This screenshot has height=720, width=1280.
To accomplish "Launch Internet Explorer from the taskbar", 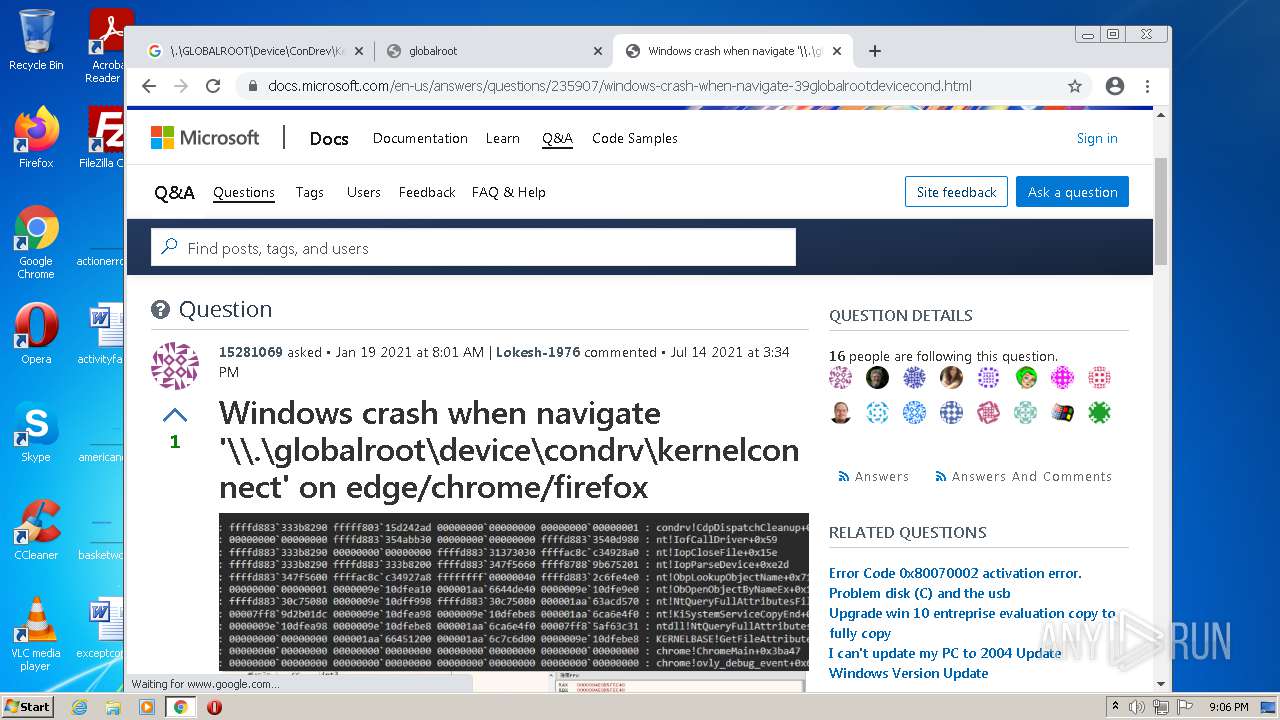I will click(79, 707).
